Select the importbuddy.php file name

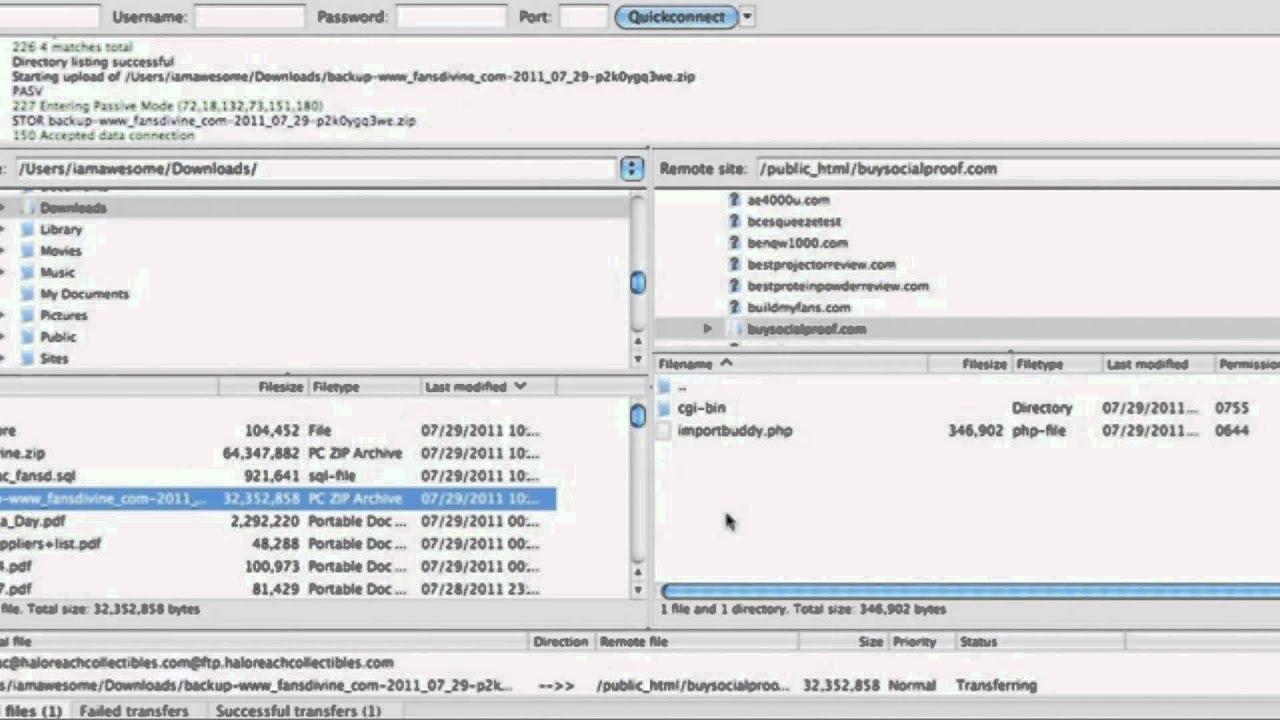pos(735,431)
